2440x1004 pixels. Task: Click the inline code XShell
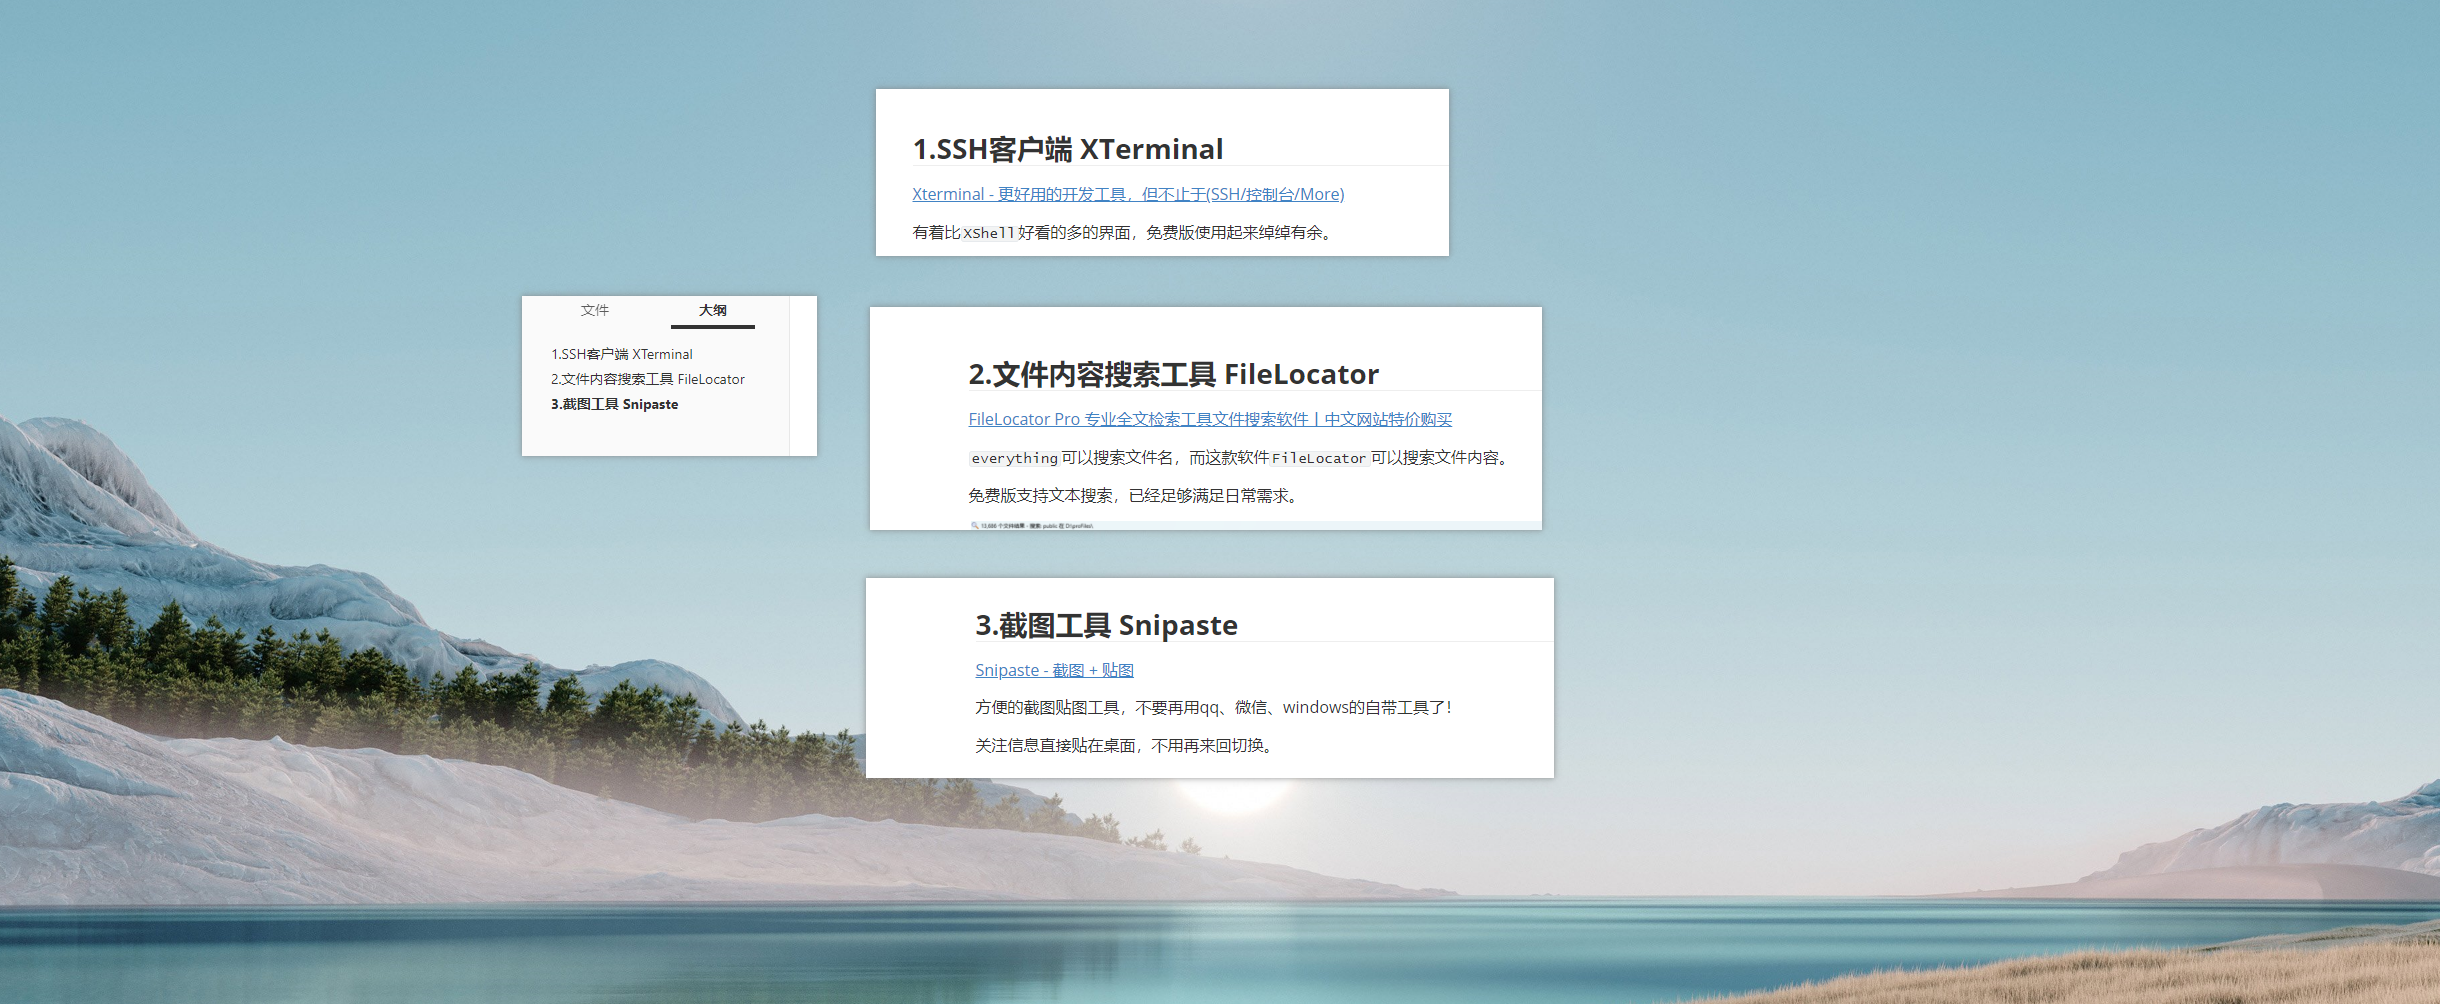(989, 233)
